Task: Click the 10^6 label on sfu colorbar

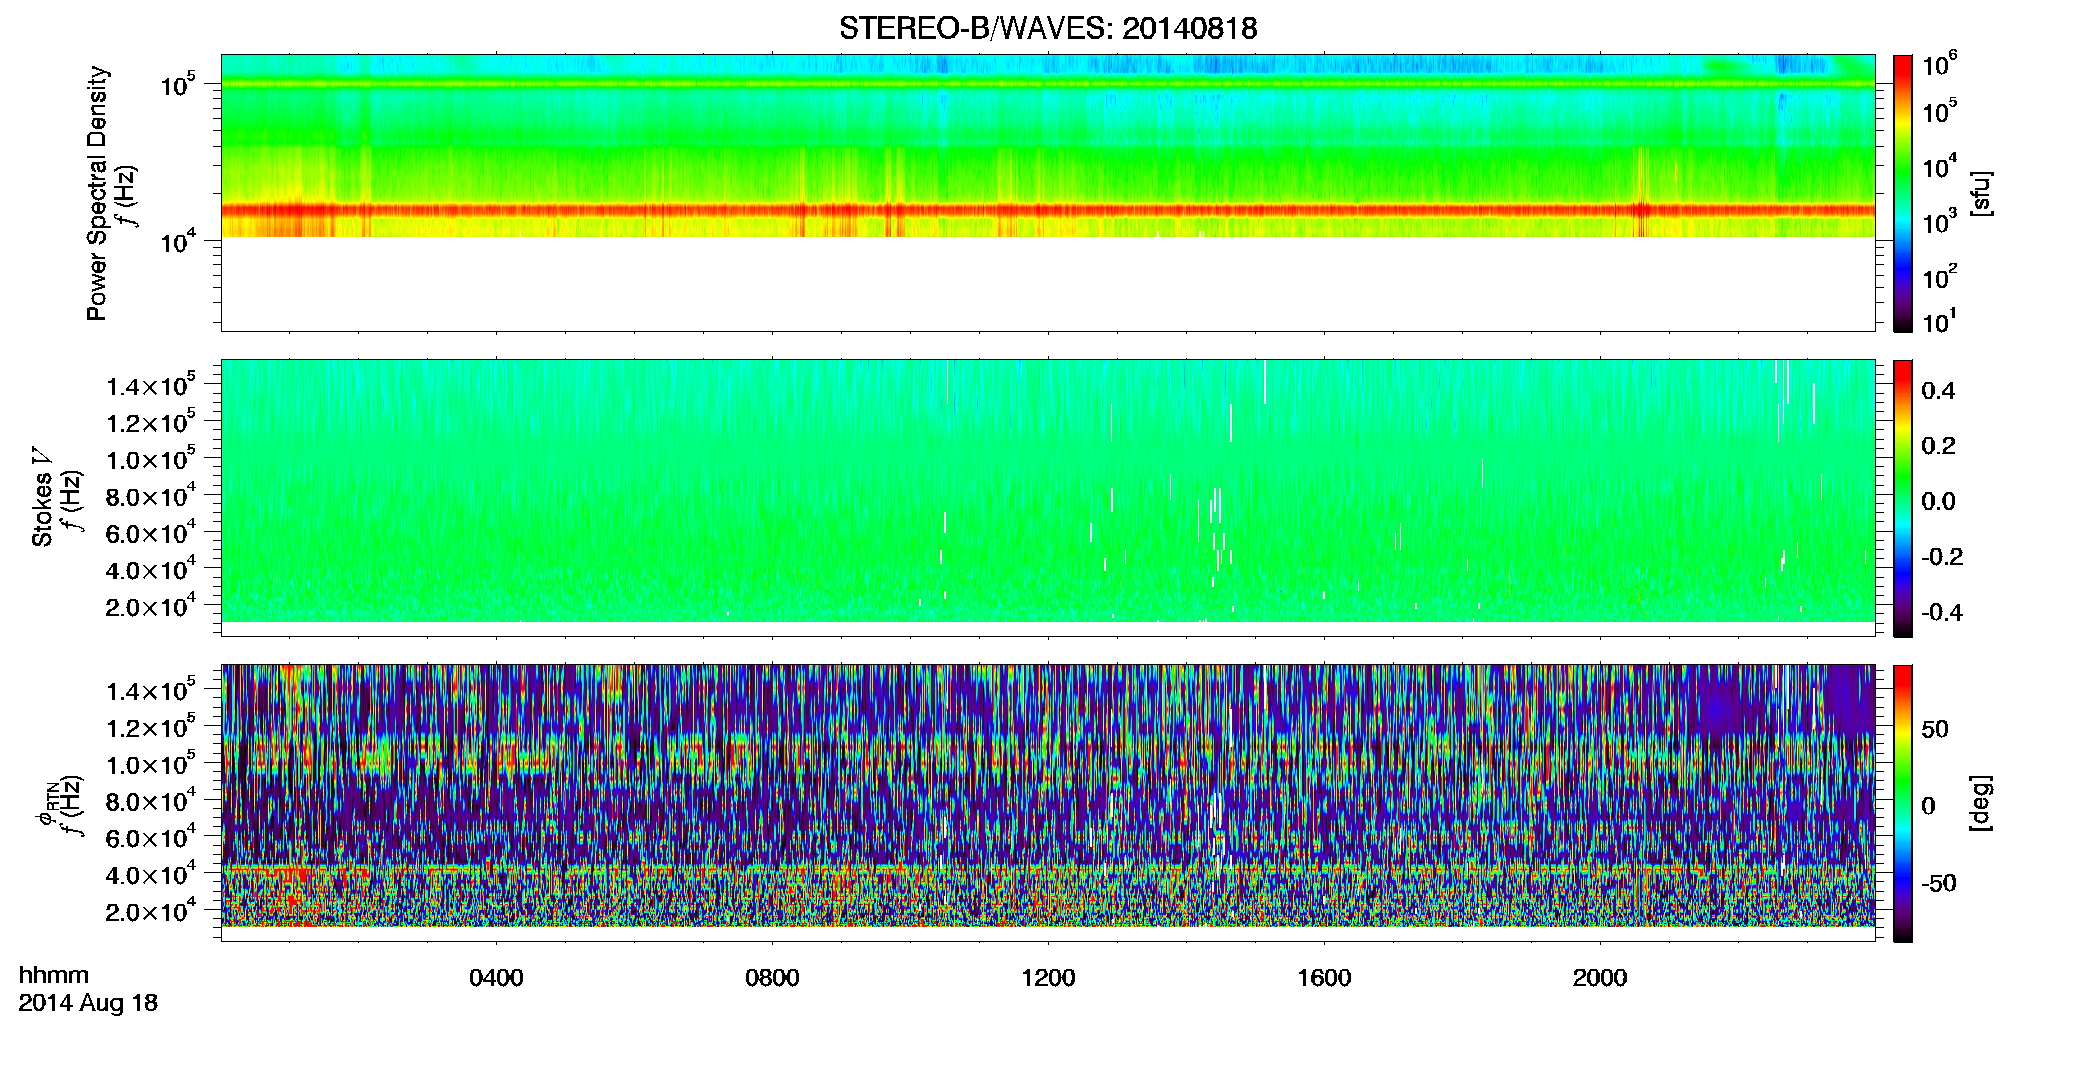Action: coord(1939,66)
